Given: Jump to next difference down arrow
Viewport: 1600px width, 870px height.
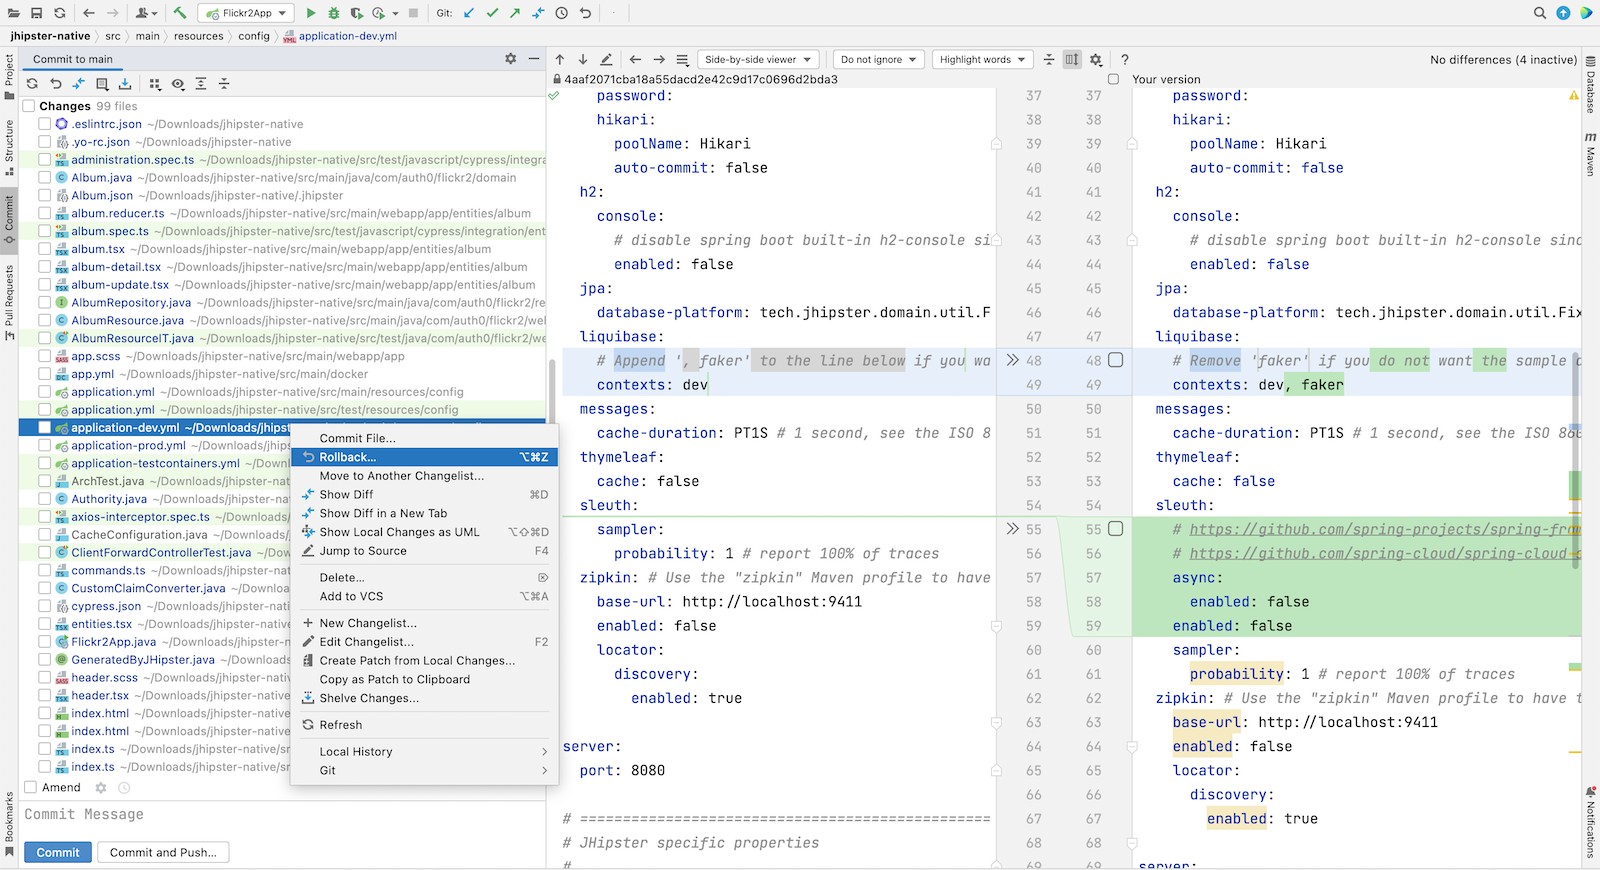Looking at the screenshot, I should [x=583, y=60].
